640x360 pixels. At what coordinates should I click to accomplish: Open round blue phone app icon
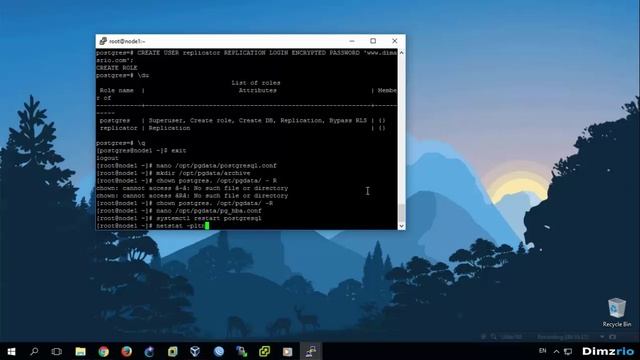tap(219, 351)
